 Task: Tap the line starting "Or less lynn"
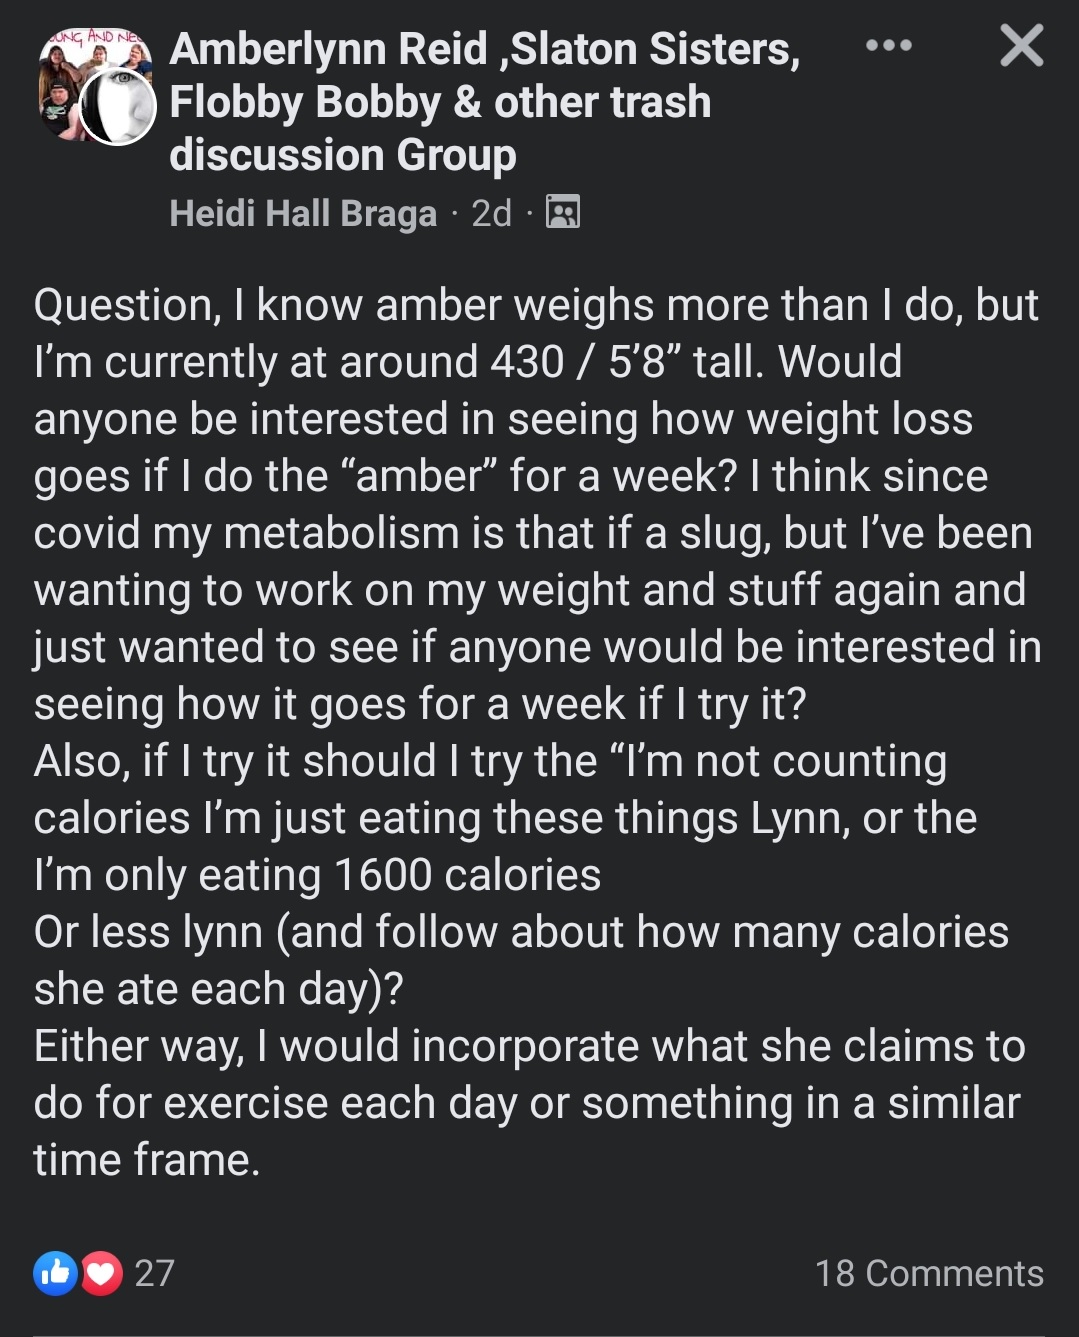[x=521, y=932]
